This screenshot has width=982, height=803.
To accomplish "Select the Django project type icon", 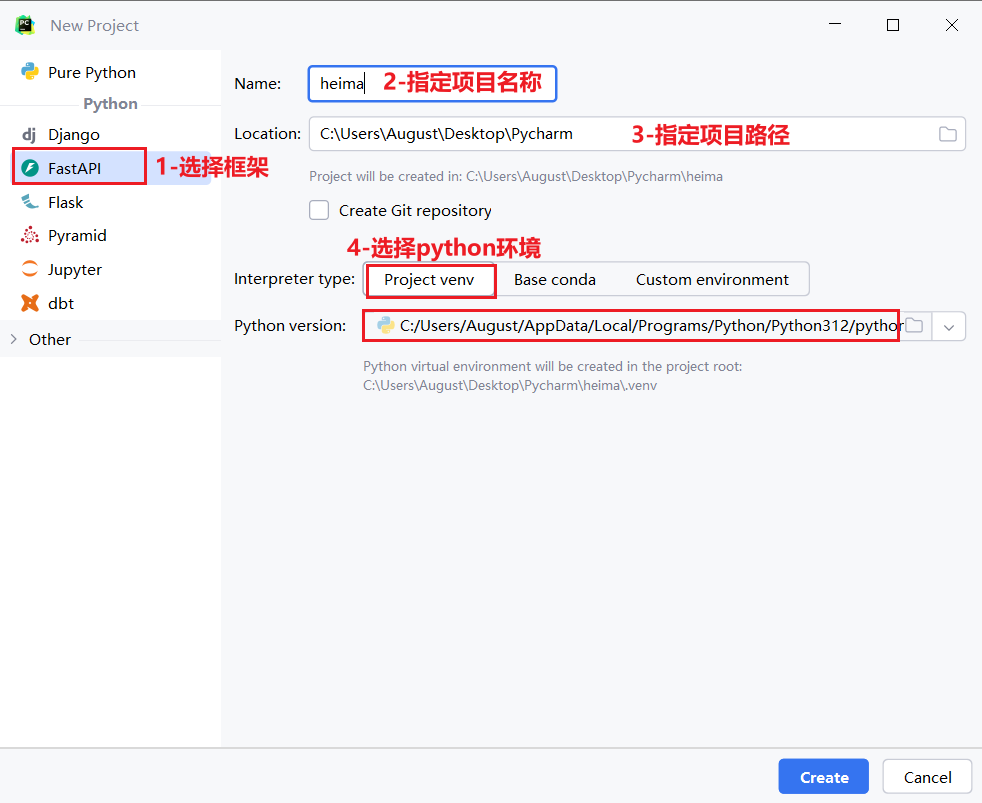I will (x=30, y=134).
